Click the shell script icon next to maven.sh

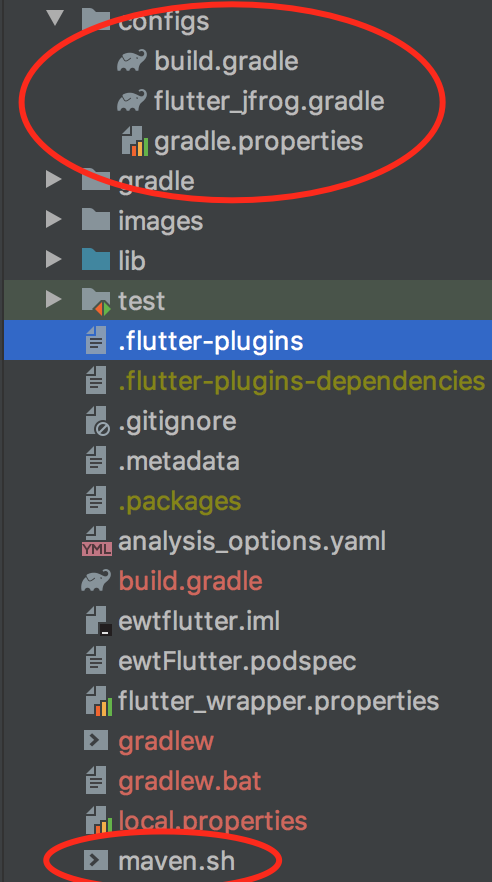[x=96, y=860]
